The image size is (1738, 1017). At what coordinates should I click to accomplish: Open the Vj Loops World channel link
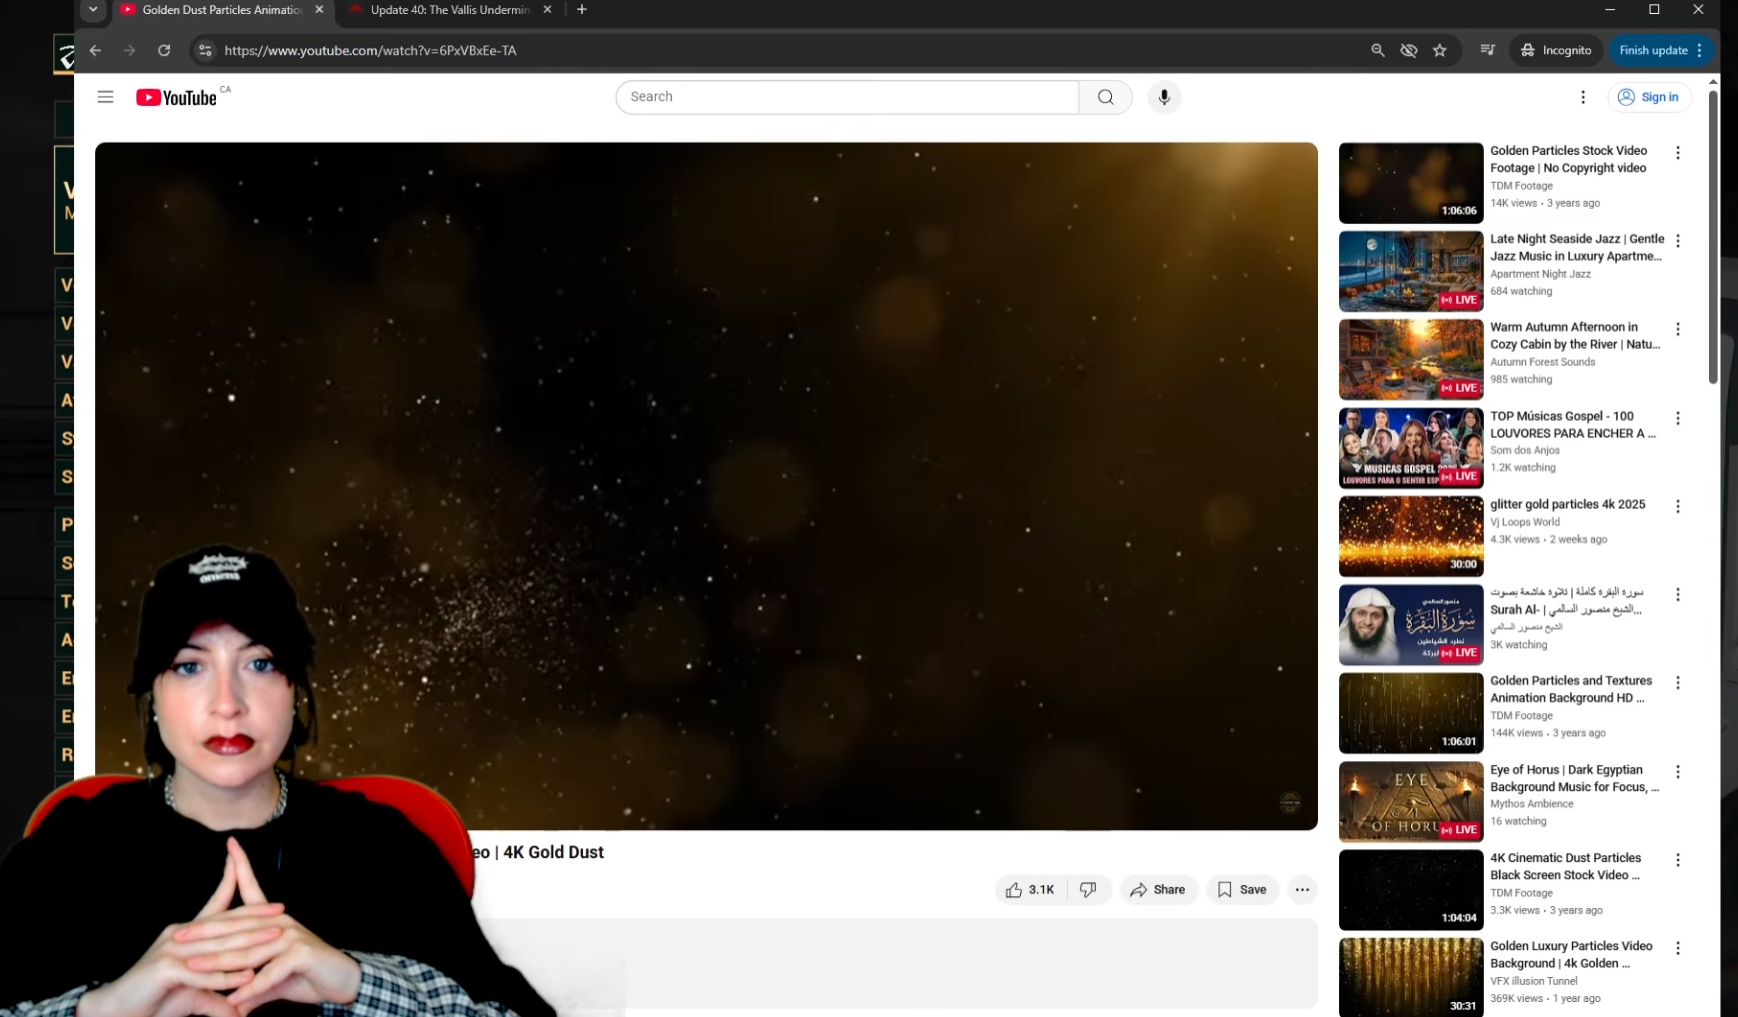1524,522
